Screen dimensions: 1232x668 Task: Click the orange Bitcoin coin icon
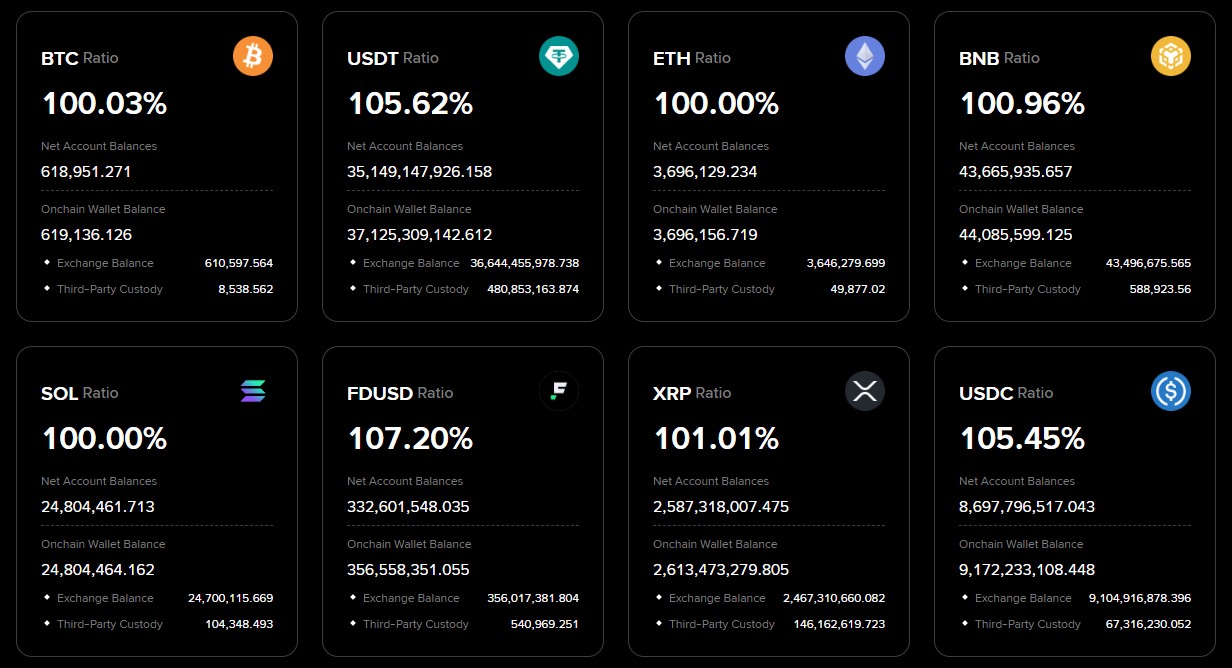253,57
